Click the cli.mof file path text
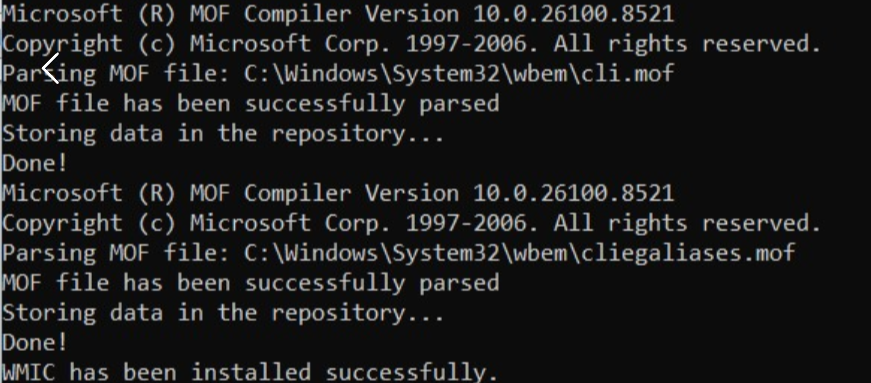The height and width of the screenshot is (383, 871). point(459,73)
